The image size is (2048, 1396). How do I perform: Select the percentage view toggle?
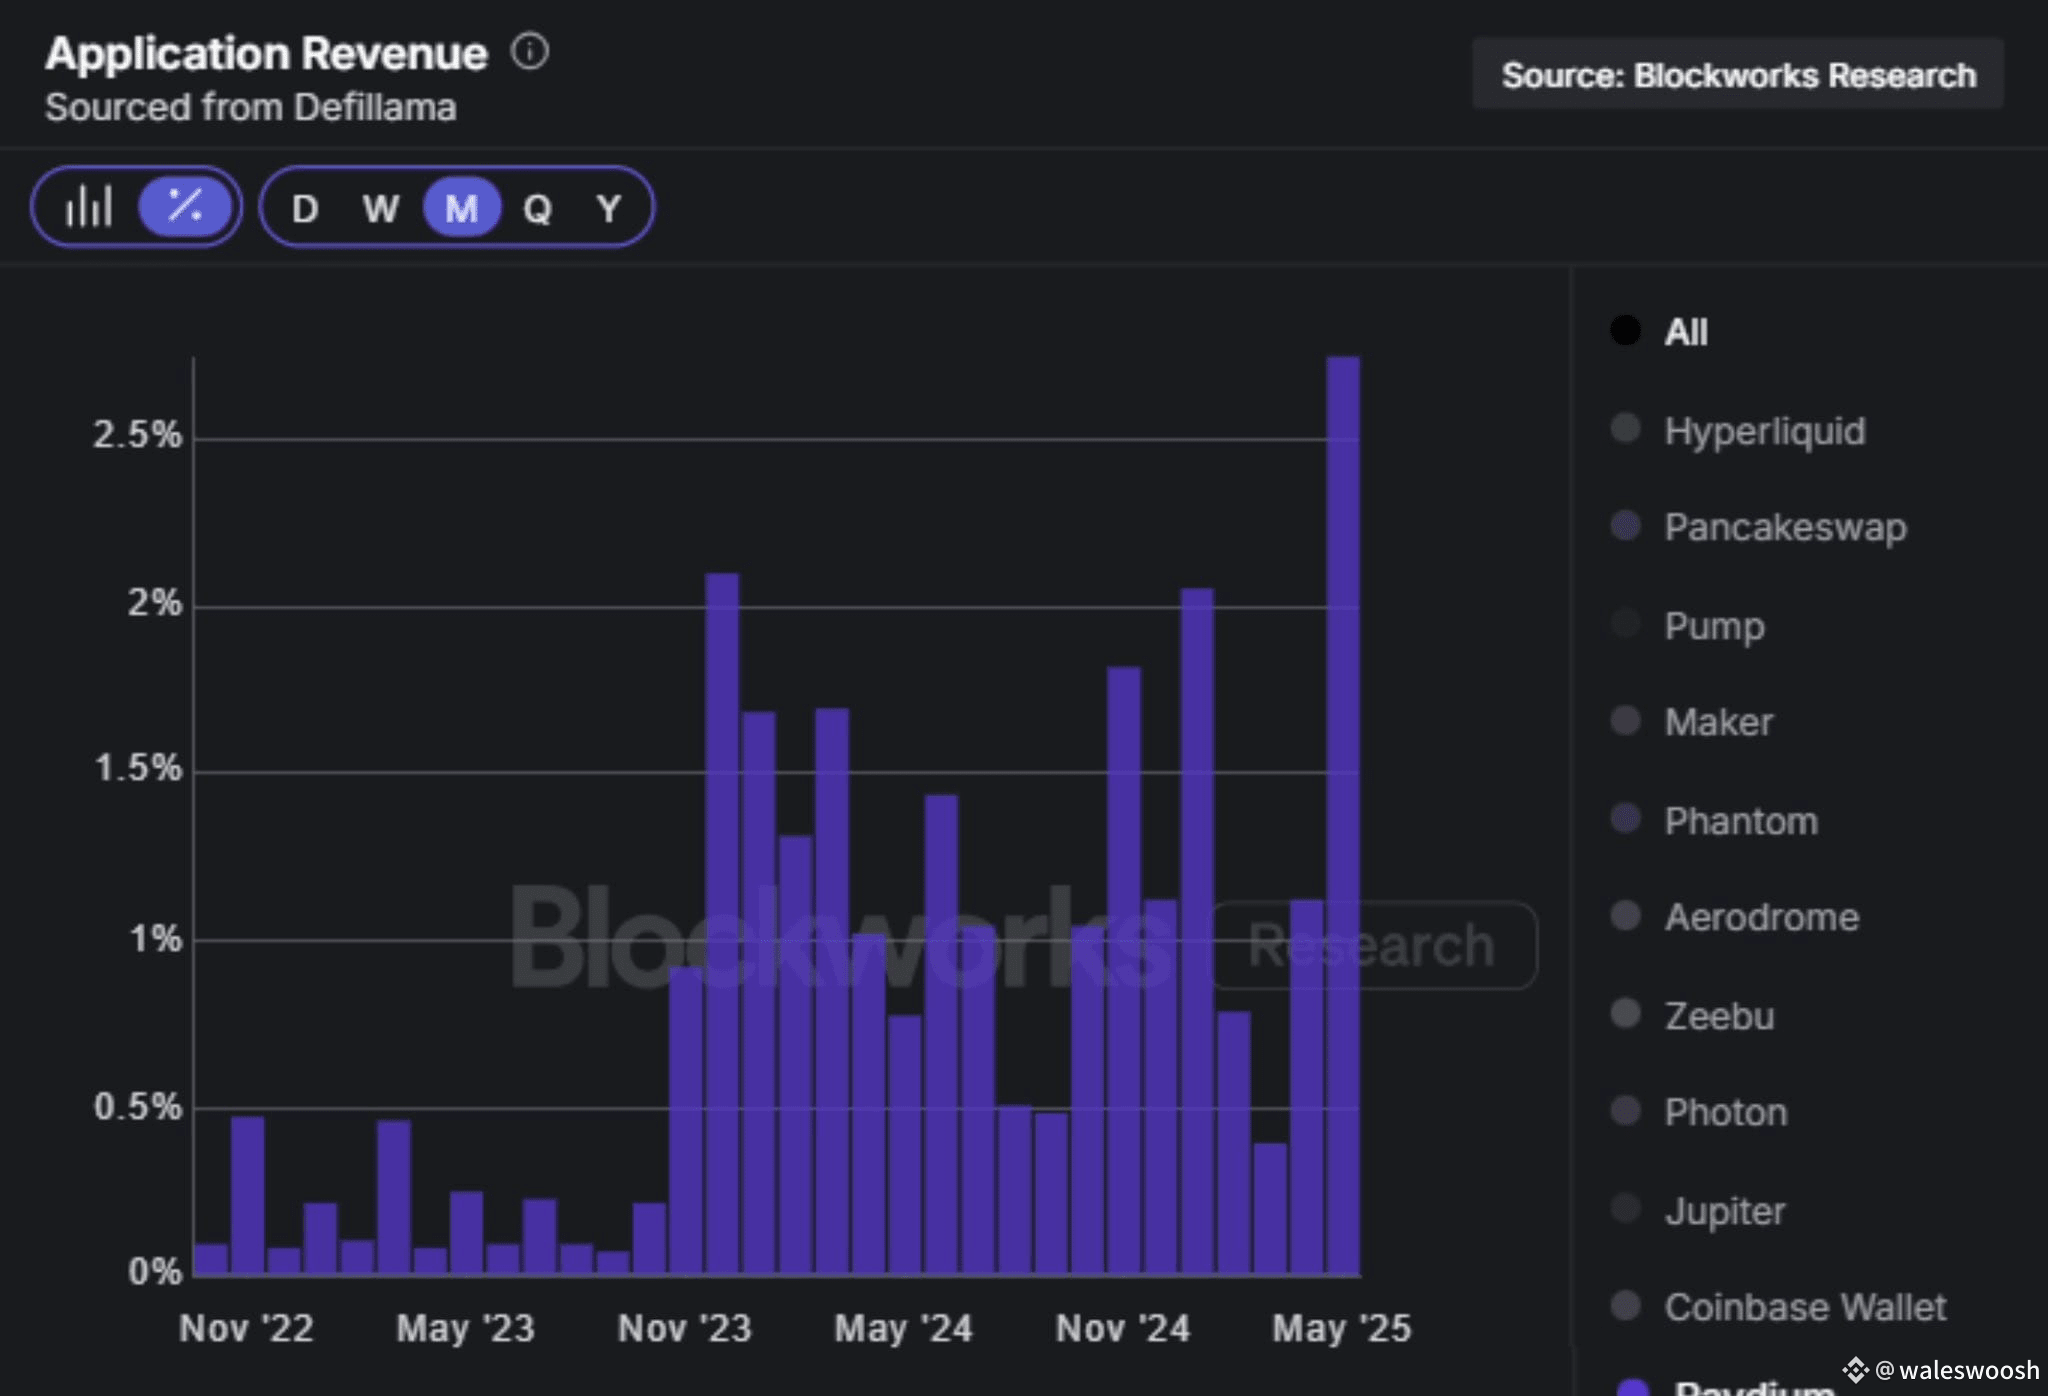(x=185, y=206)
